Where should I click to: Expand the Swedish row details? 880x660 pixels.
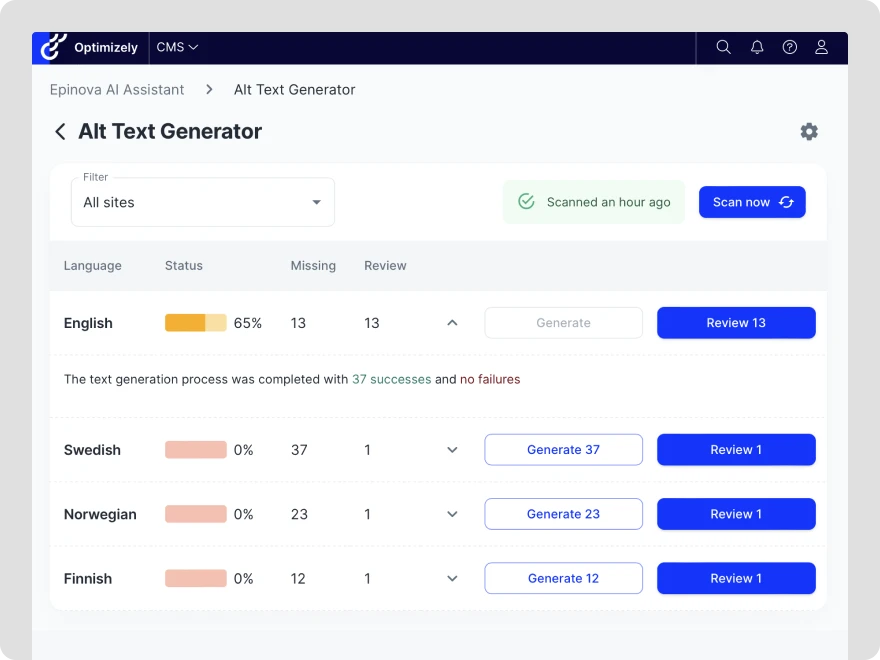pos(452,450)
